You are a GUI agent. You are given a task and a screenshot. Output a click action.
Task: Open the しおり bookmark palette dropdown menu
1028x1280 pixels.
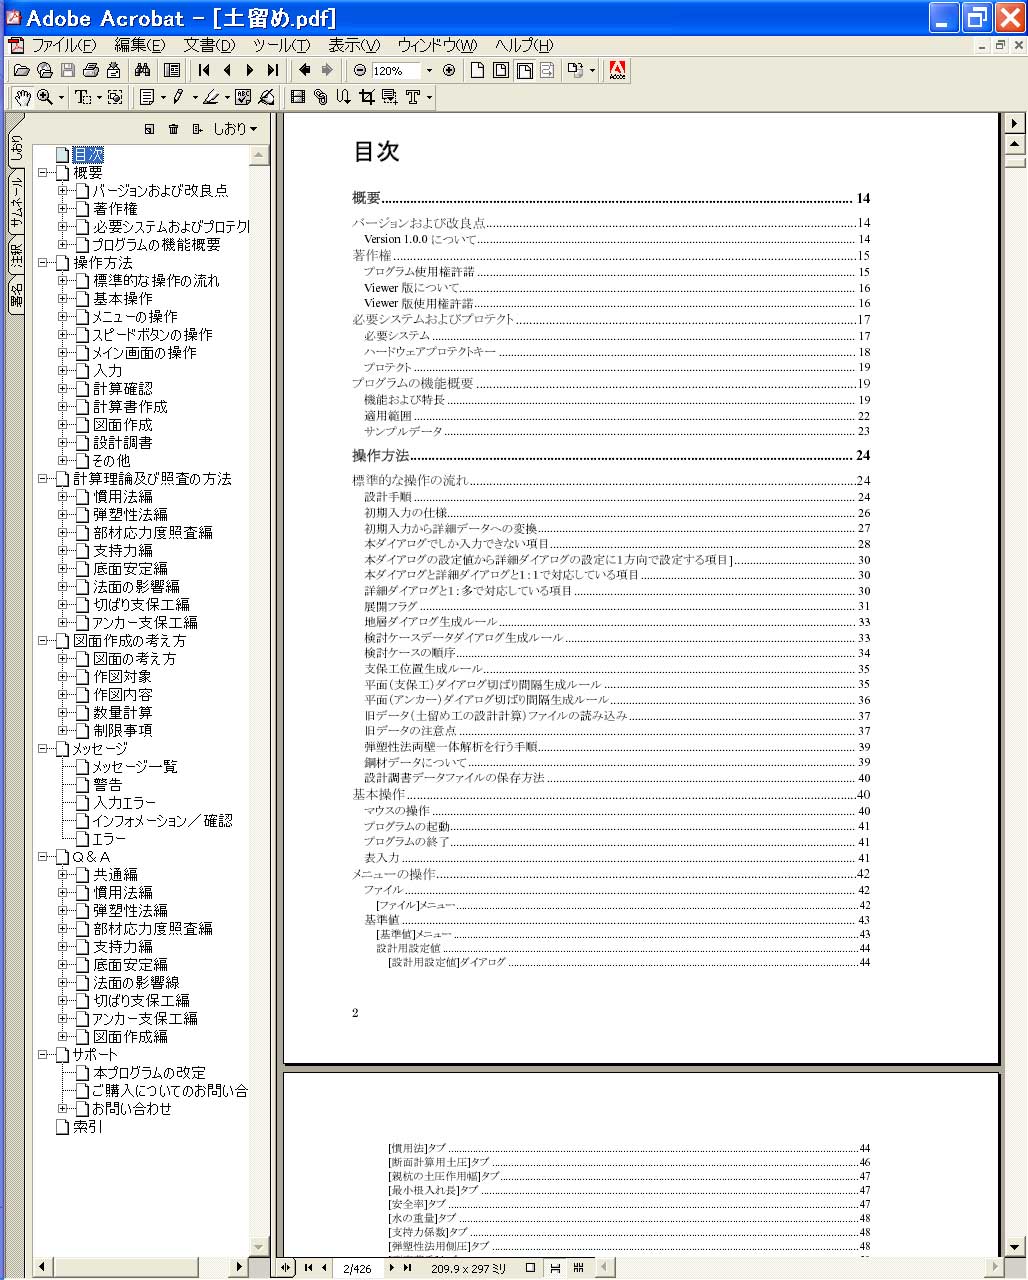coord(235,128)
